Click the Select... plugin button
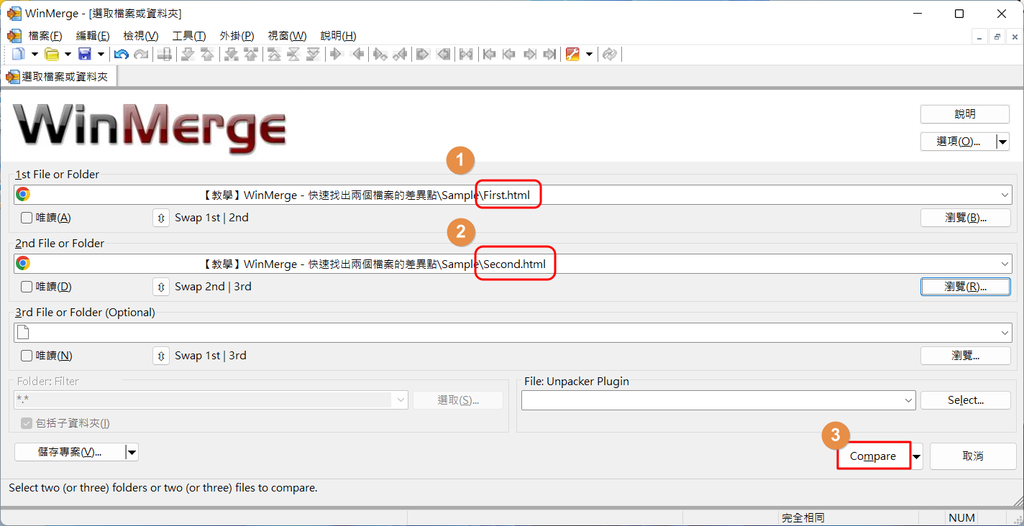 (965, 400)
